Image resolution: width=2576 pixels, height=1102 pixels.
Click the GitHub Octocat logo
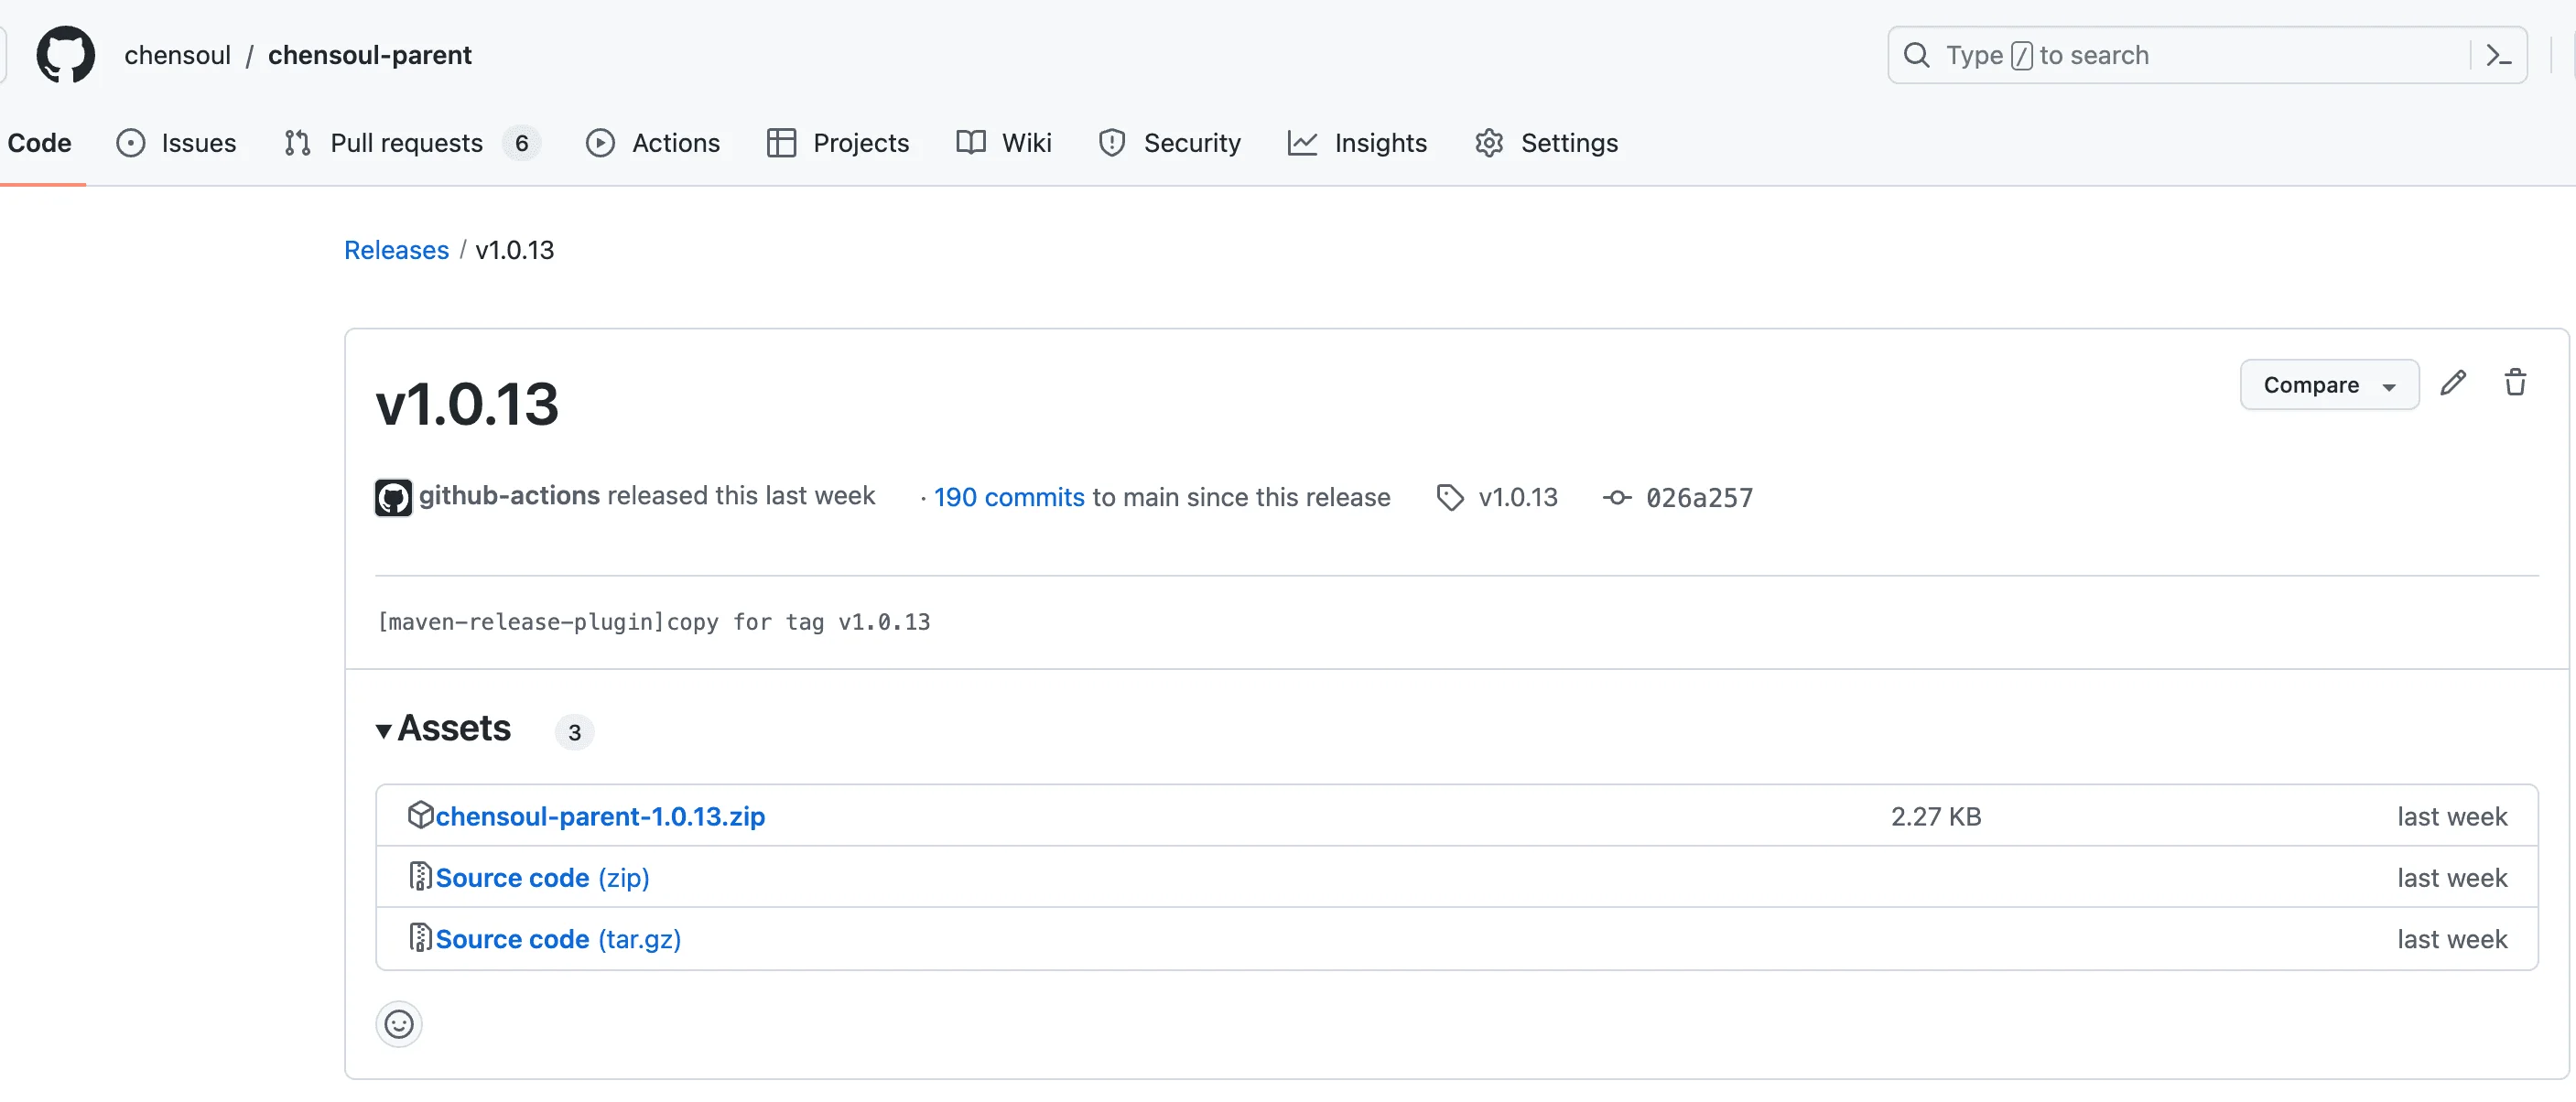point(66,55)
